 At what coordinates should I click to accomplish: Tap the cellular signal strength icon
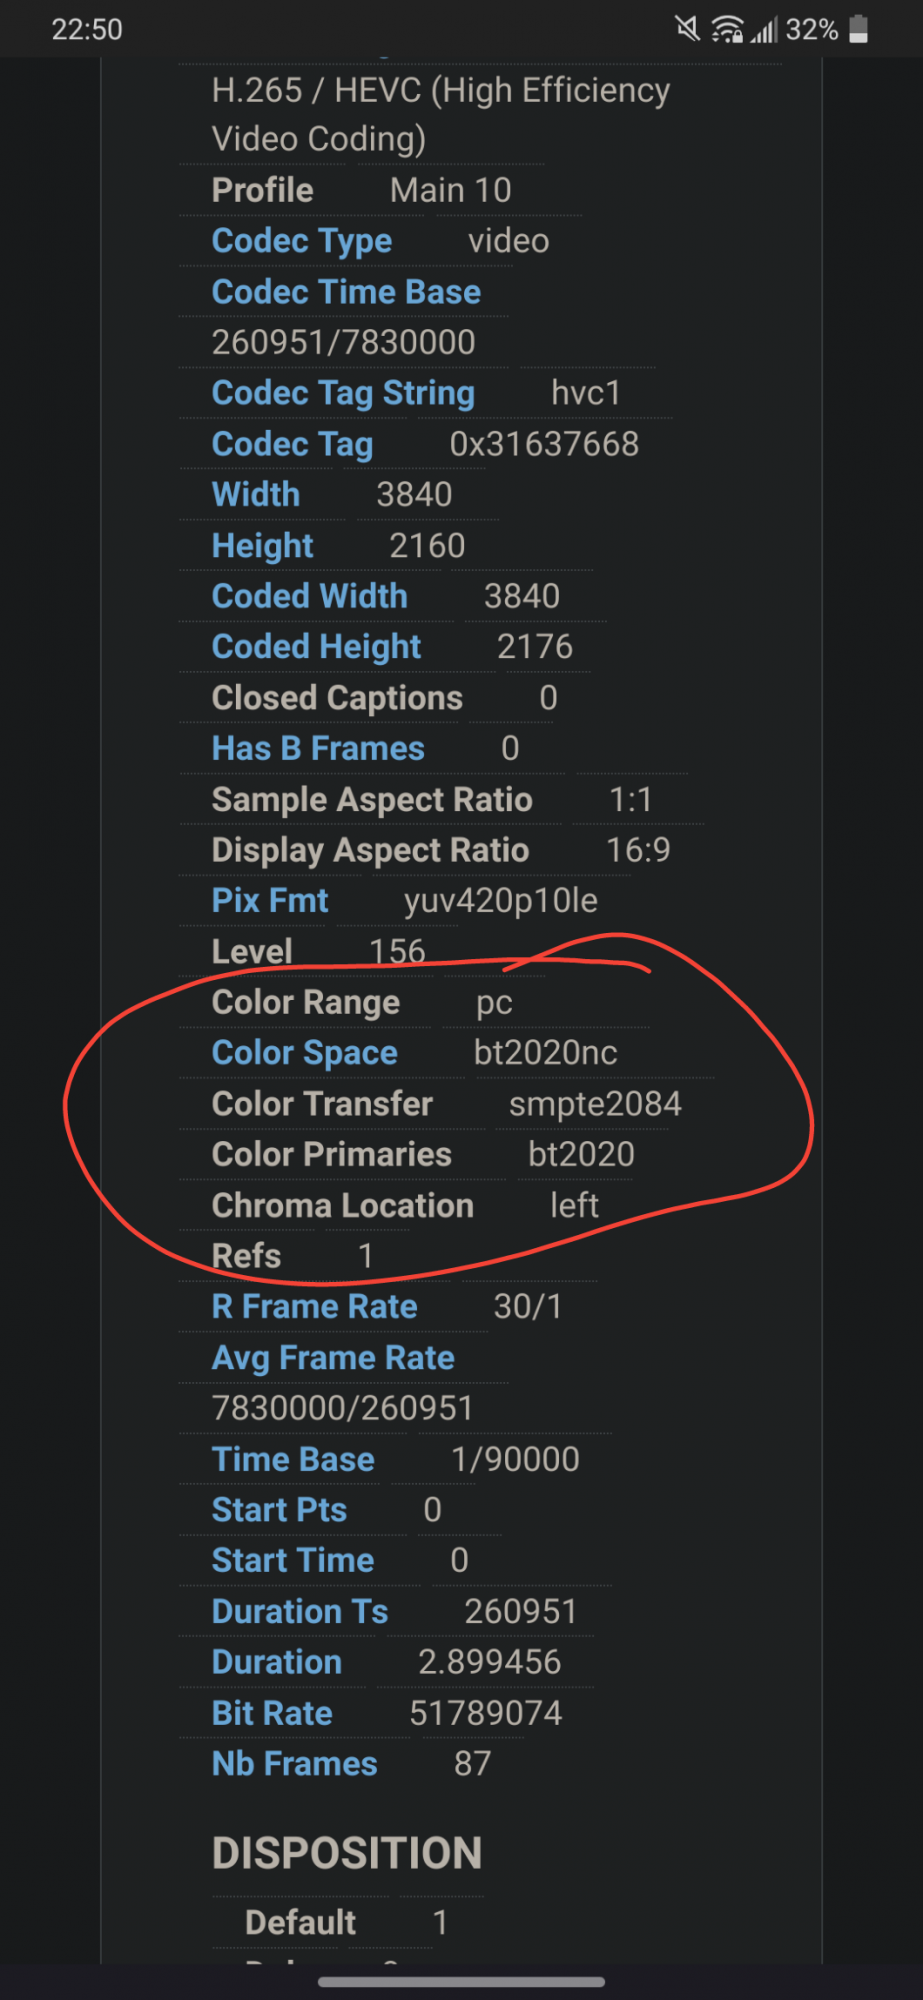click(x=764, y=30)
